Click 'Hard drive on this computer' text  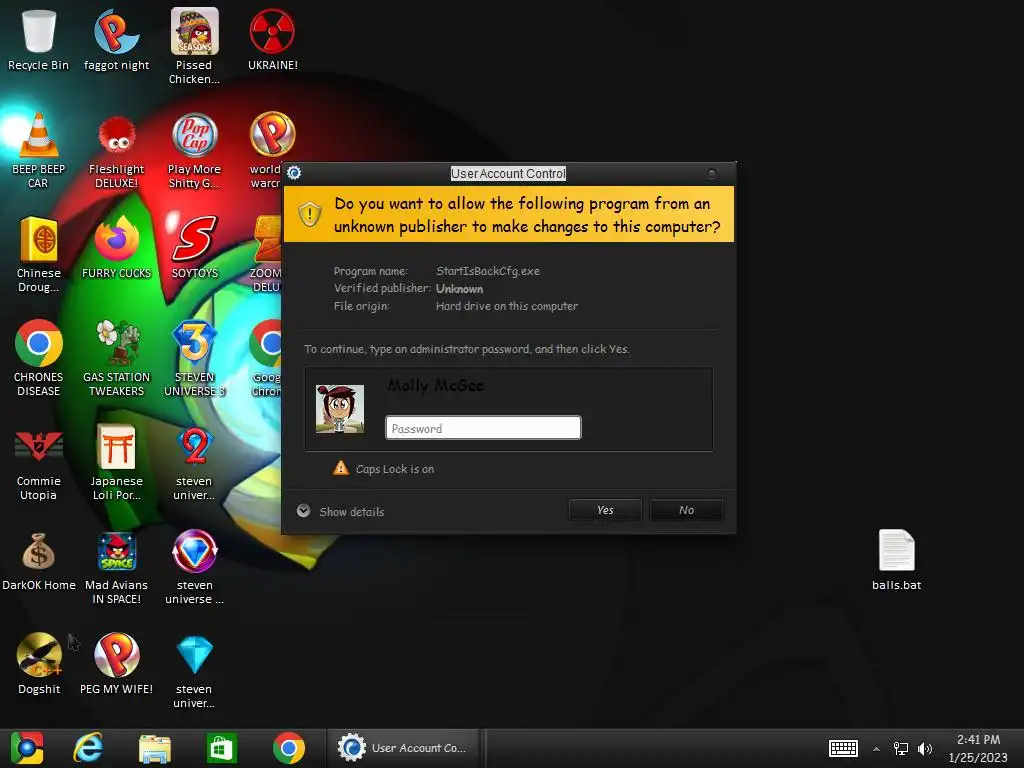(507, 306)
